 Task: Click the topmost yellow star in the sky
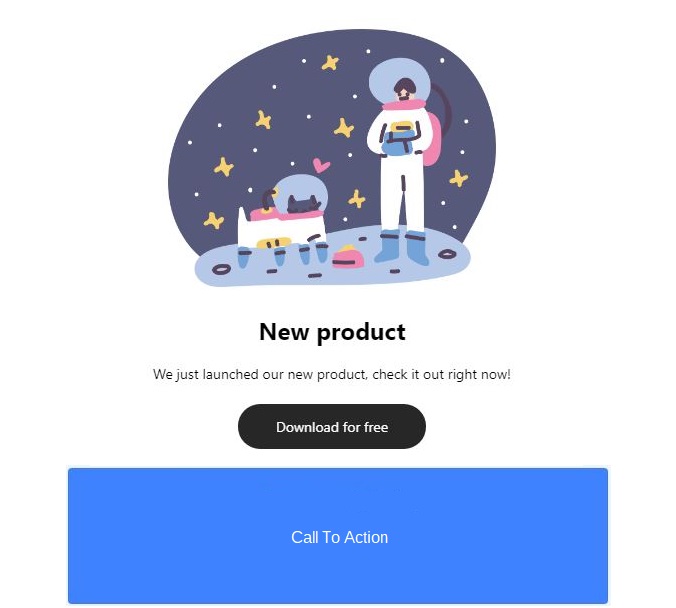point(331,63)
